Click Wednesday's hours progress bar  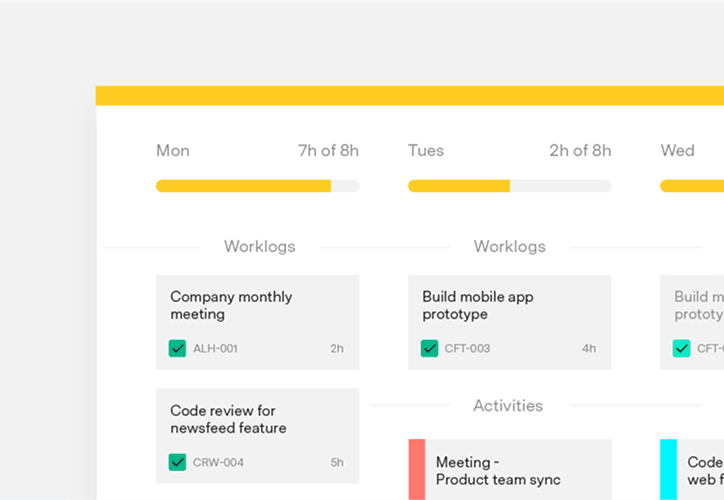coord(692,186)
